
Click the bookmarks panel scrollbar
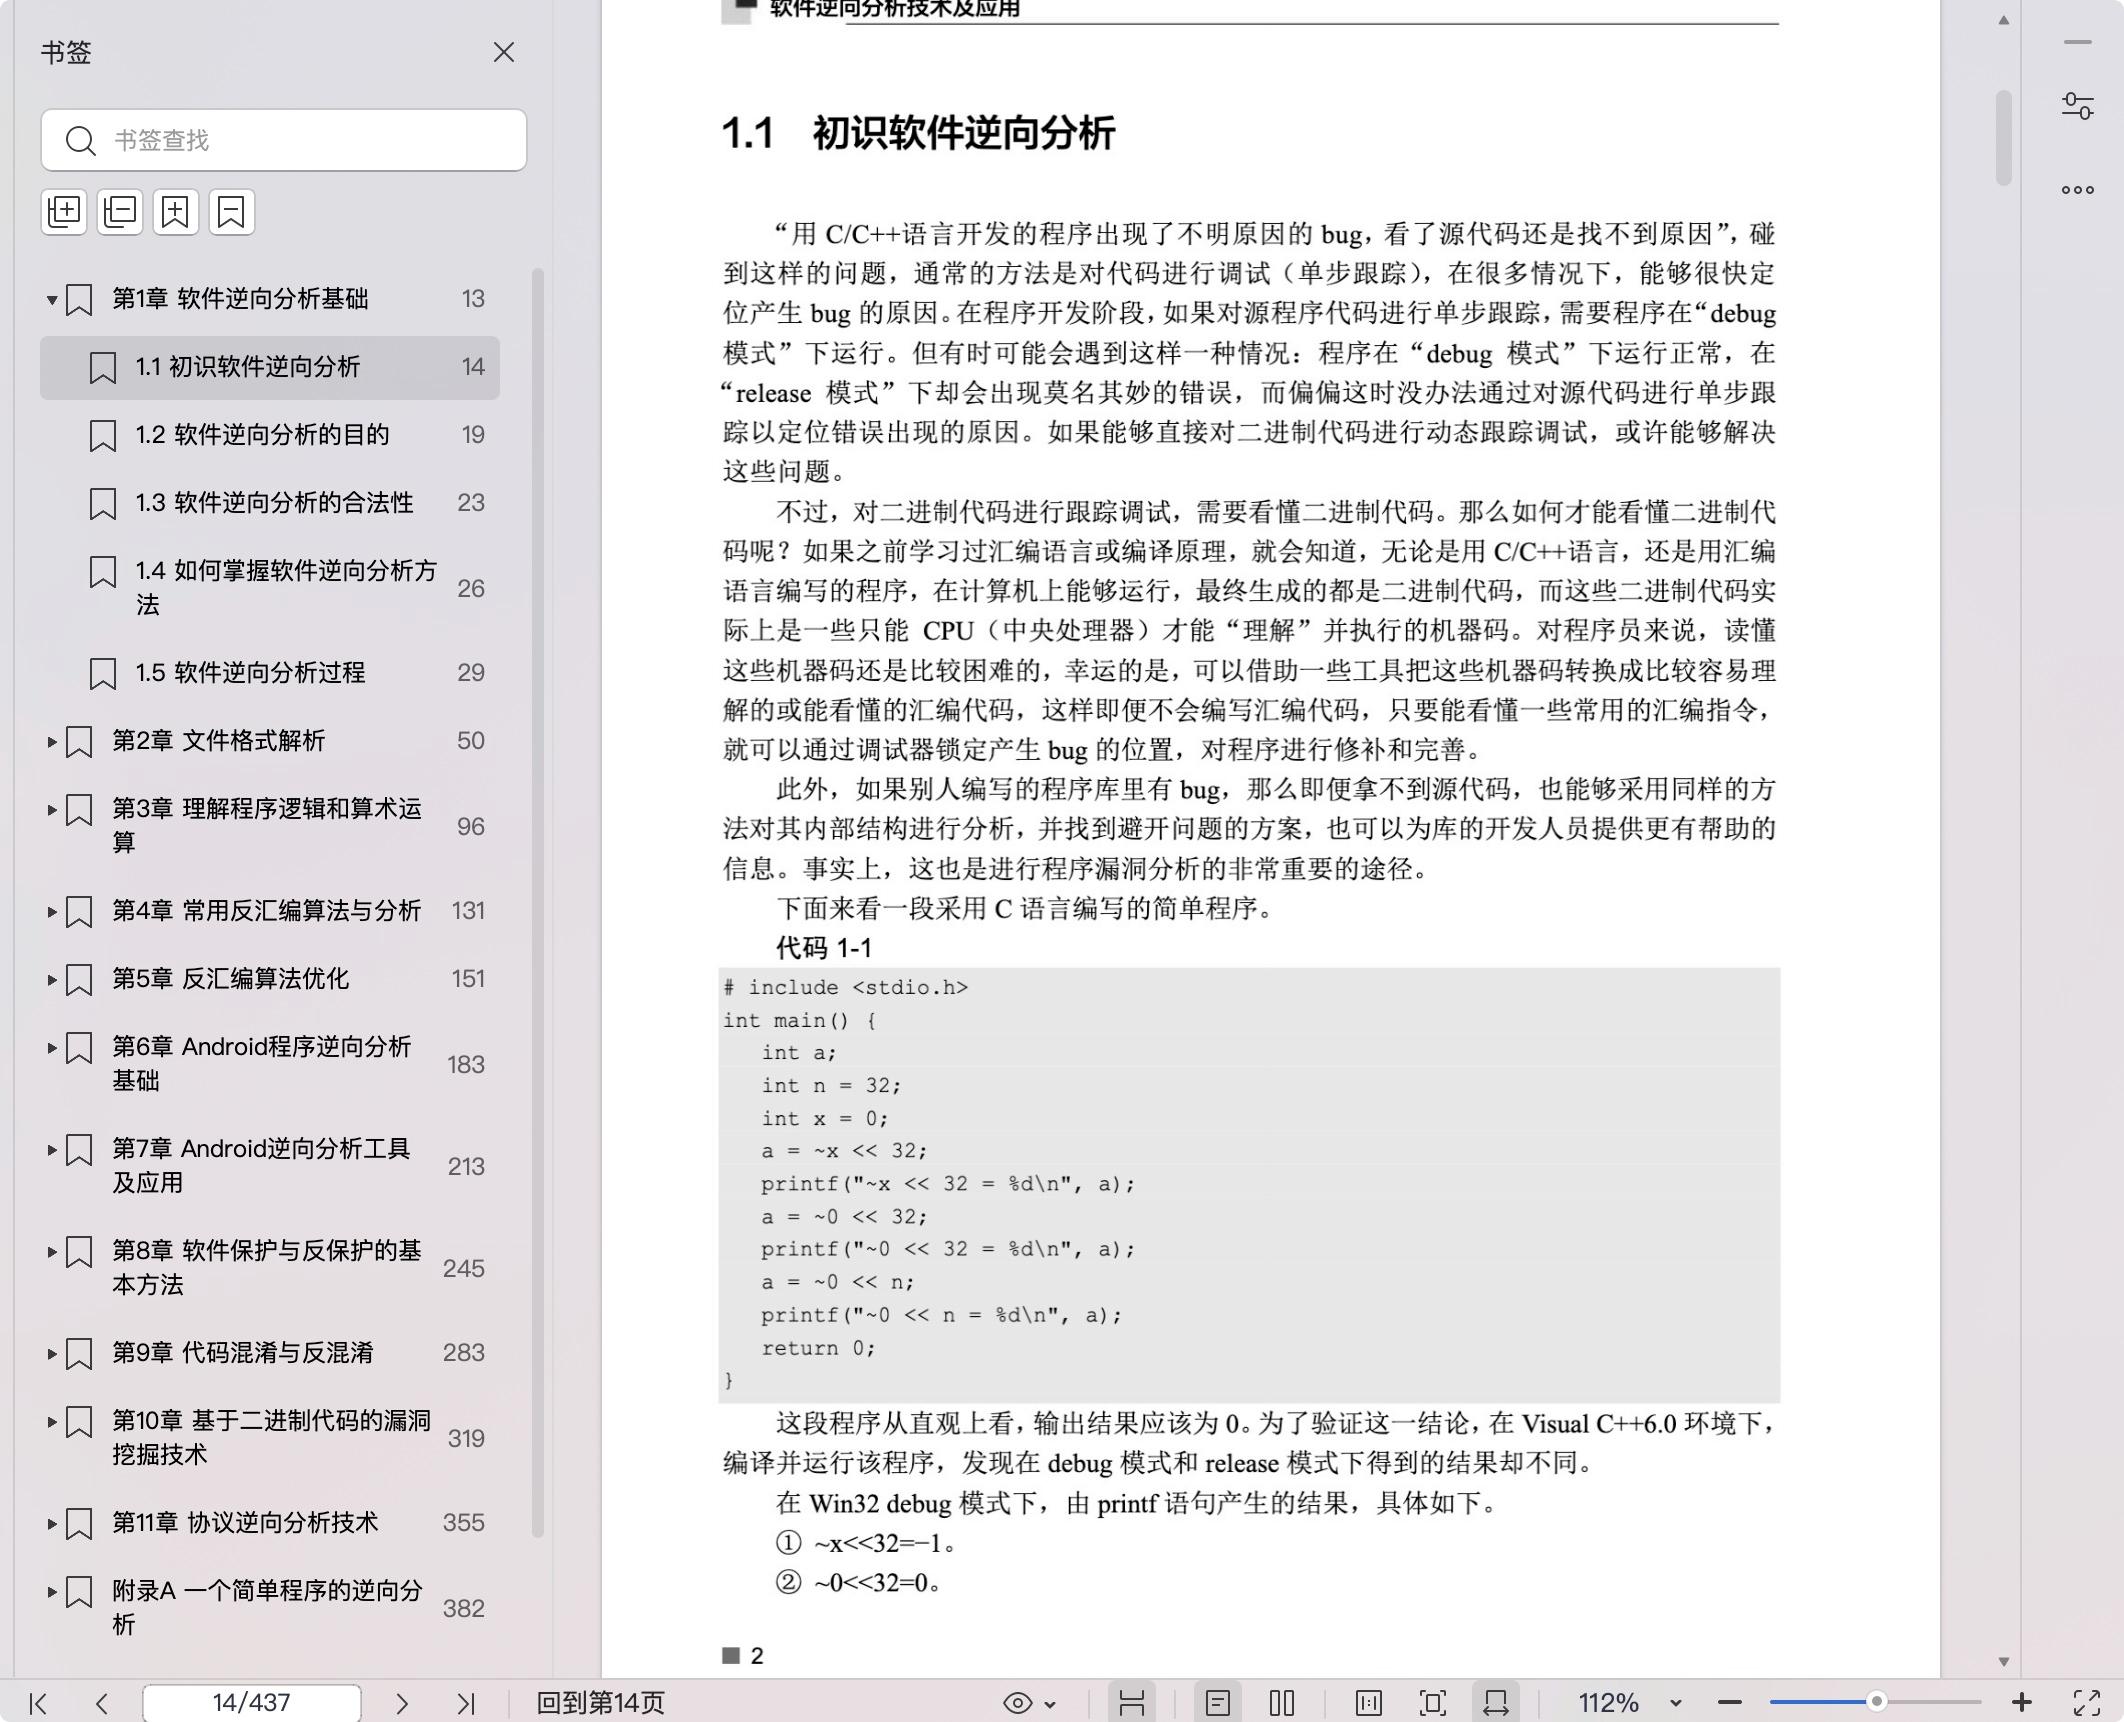(x=538, y=902)
